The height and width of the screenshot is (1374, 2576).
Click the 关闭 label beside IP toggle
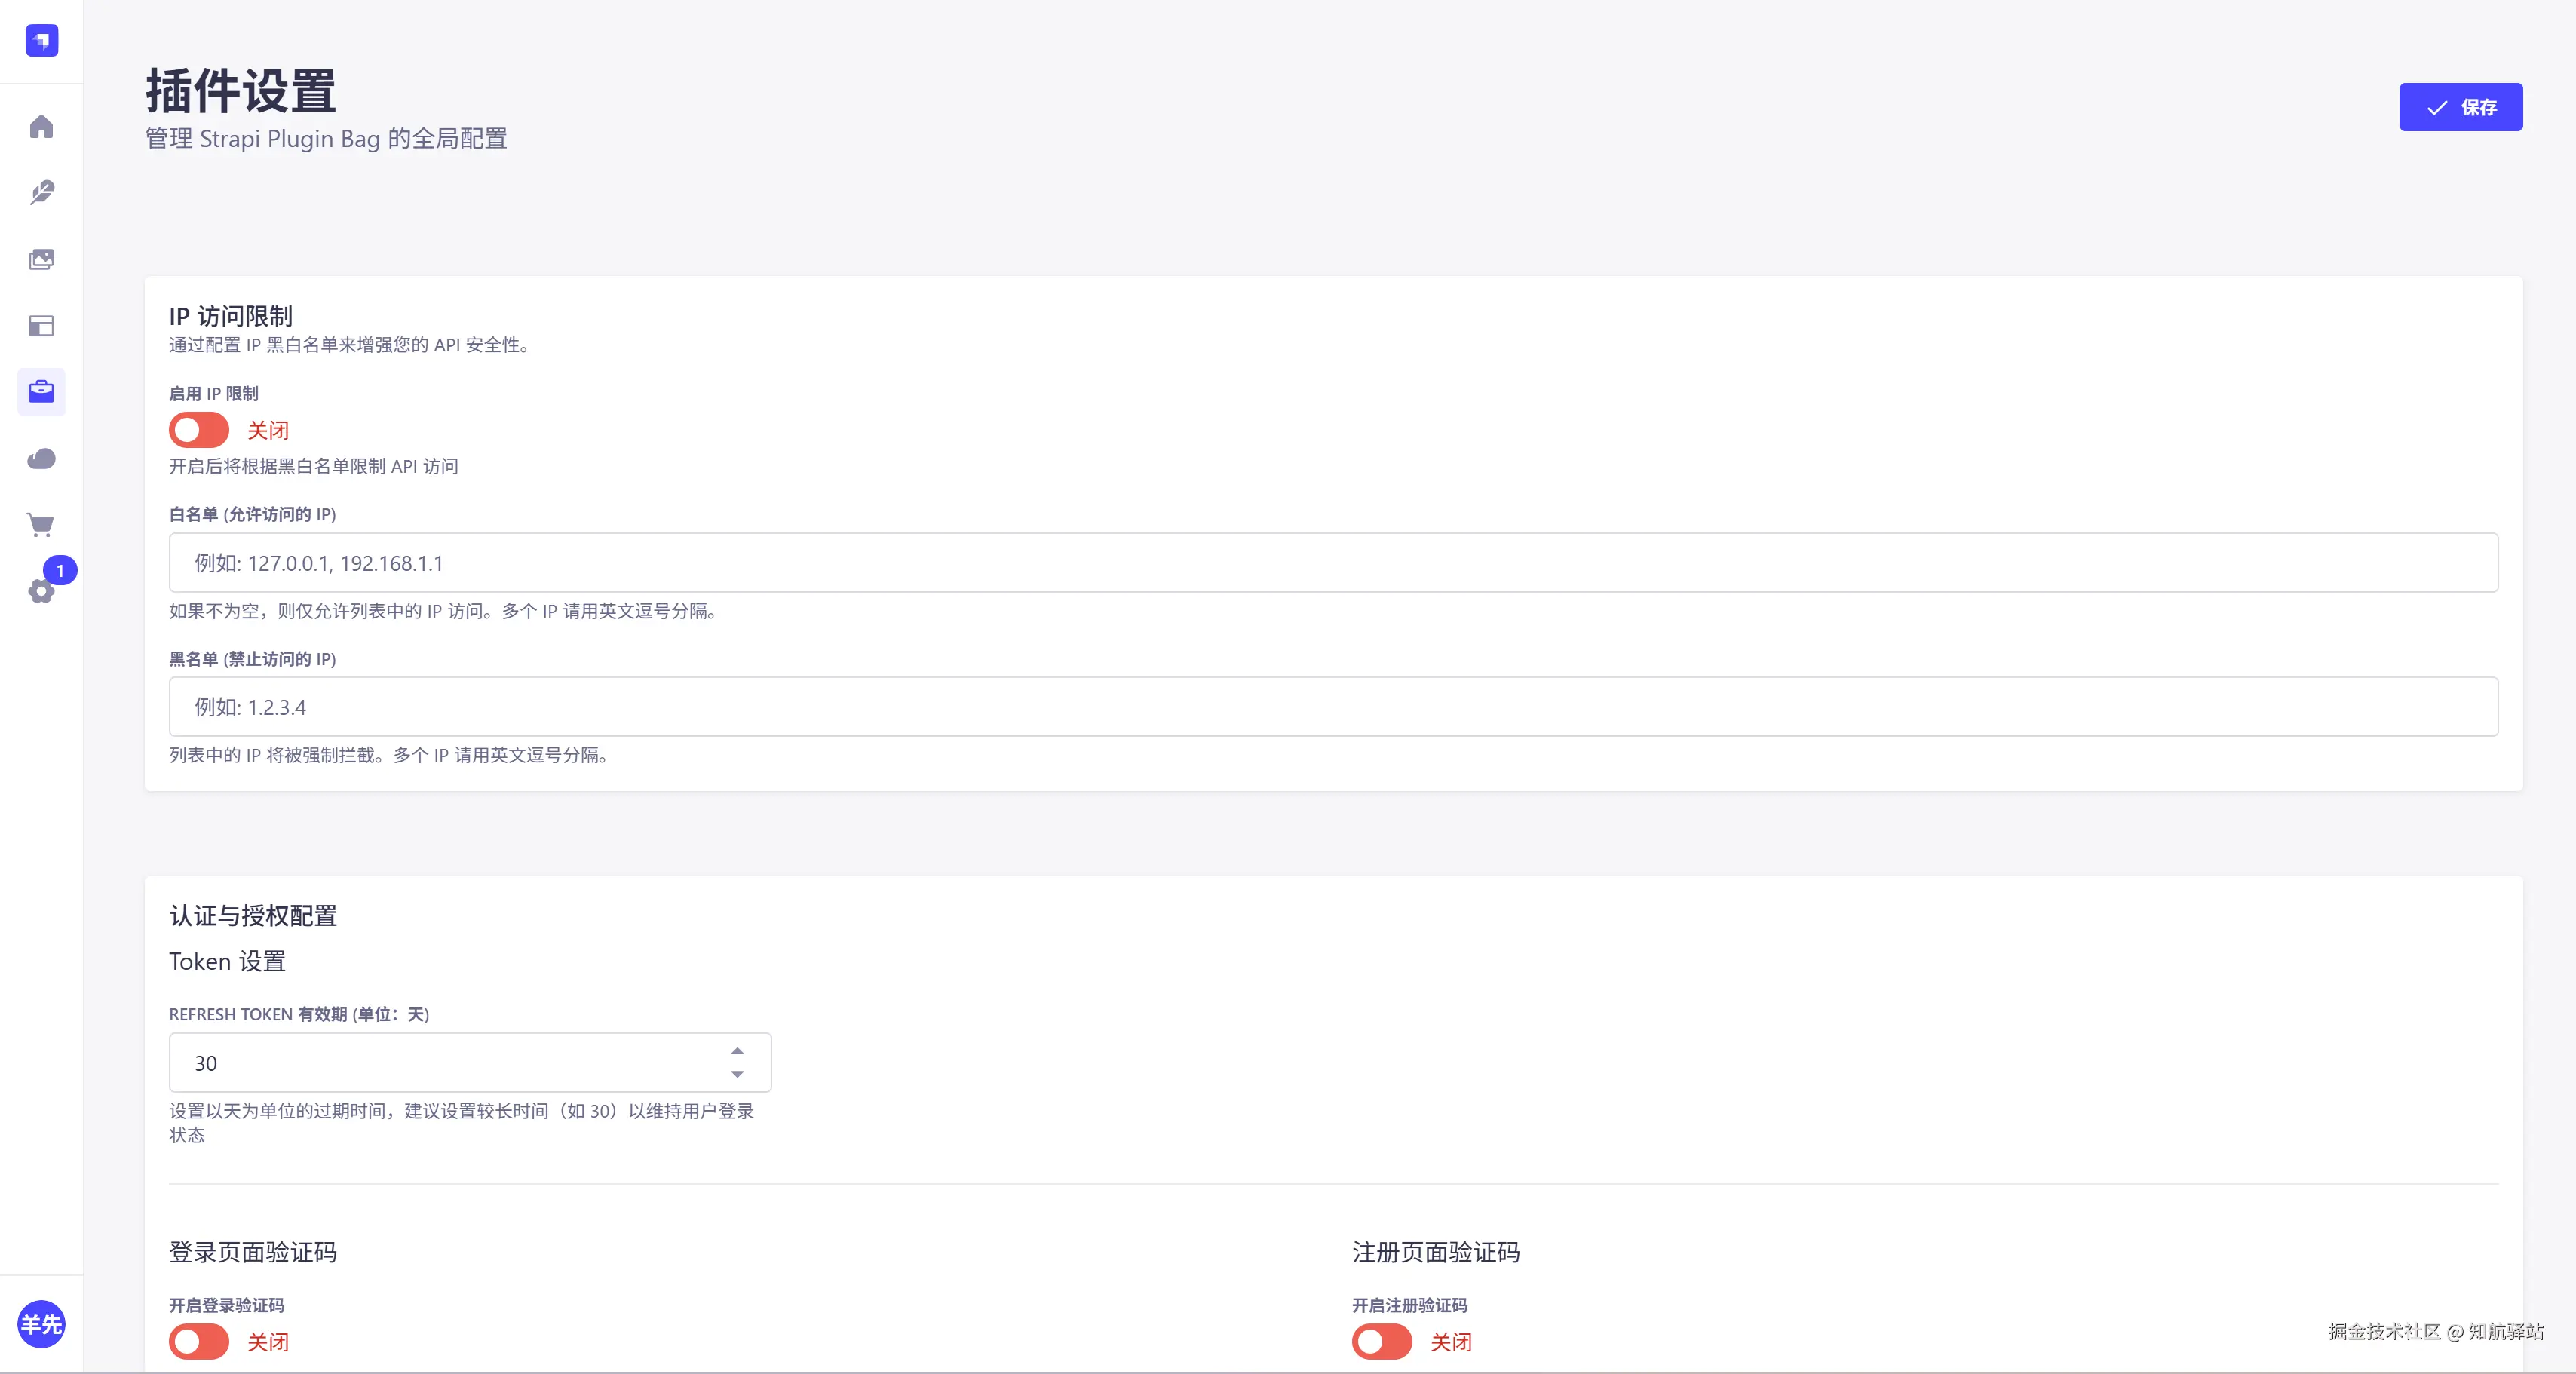(268, 430)
